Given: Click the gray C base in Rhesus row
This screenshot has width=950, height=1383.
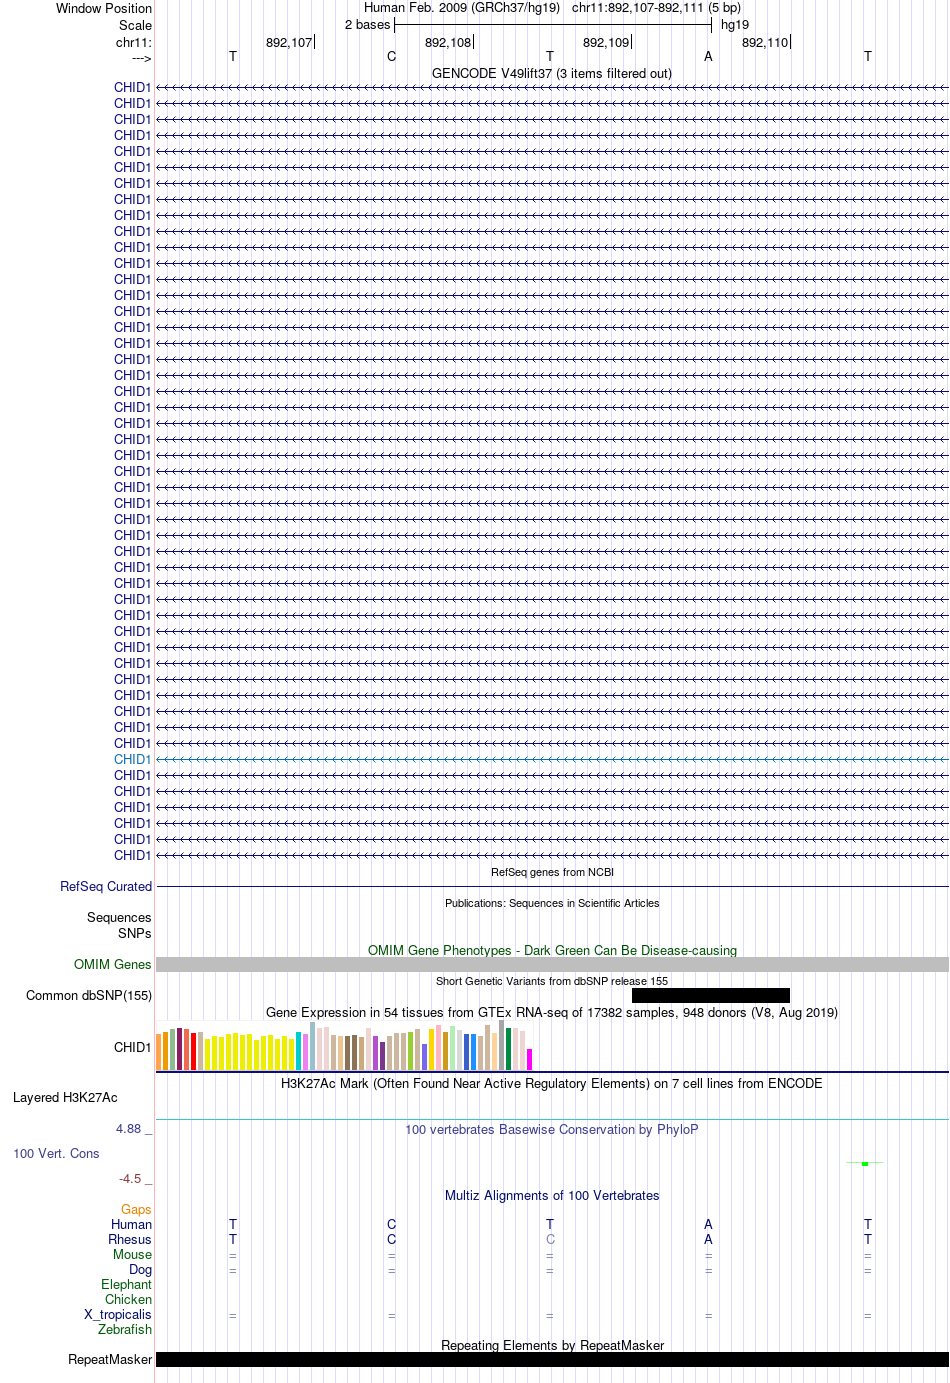Looking at the screenshot, I should [x=550, y=1239].
